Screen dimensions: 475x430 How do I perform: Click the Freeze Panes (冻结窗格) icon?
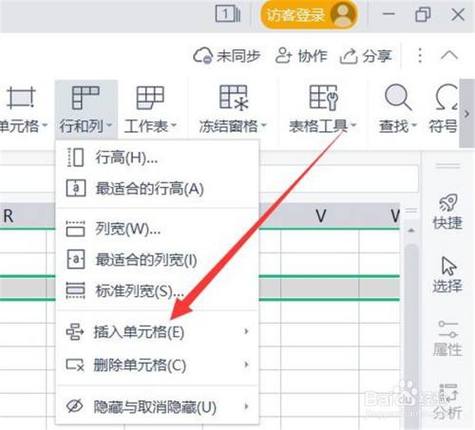234,97
